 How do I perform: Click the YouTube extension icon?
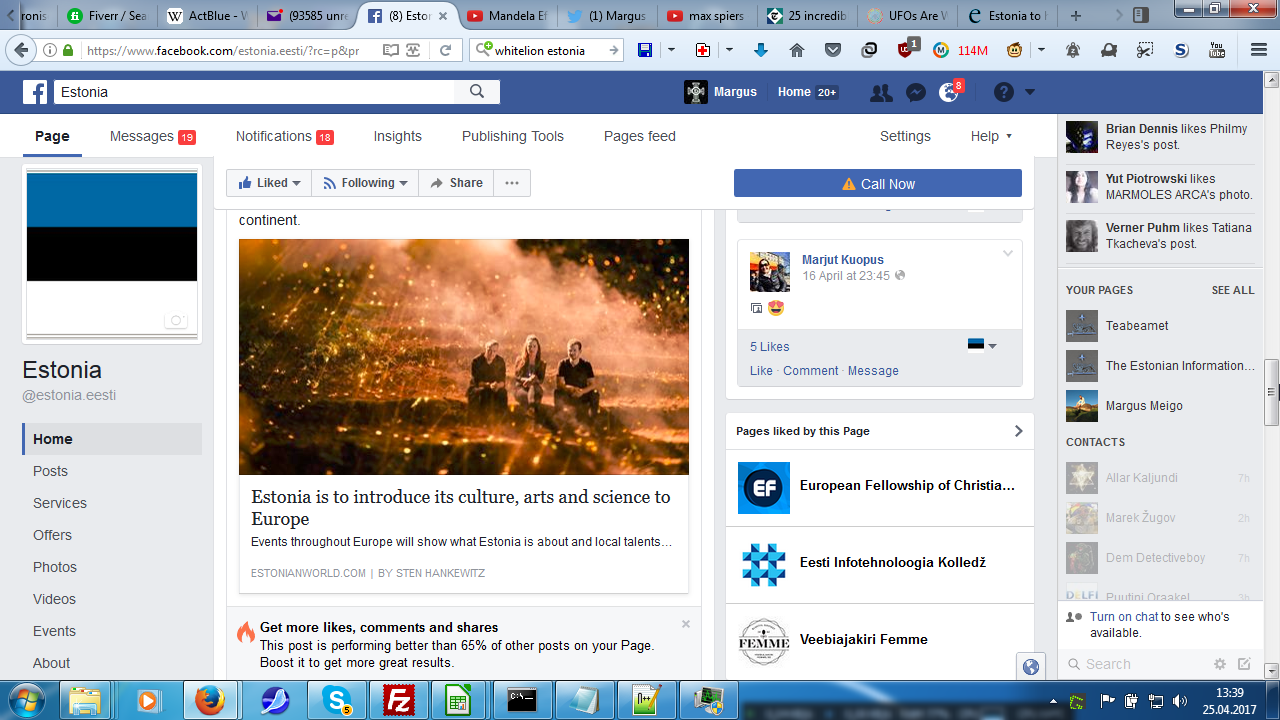[1217, 50]
